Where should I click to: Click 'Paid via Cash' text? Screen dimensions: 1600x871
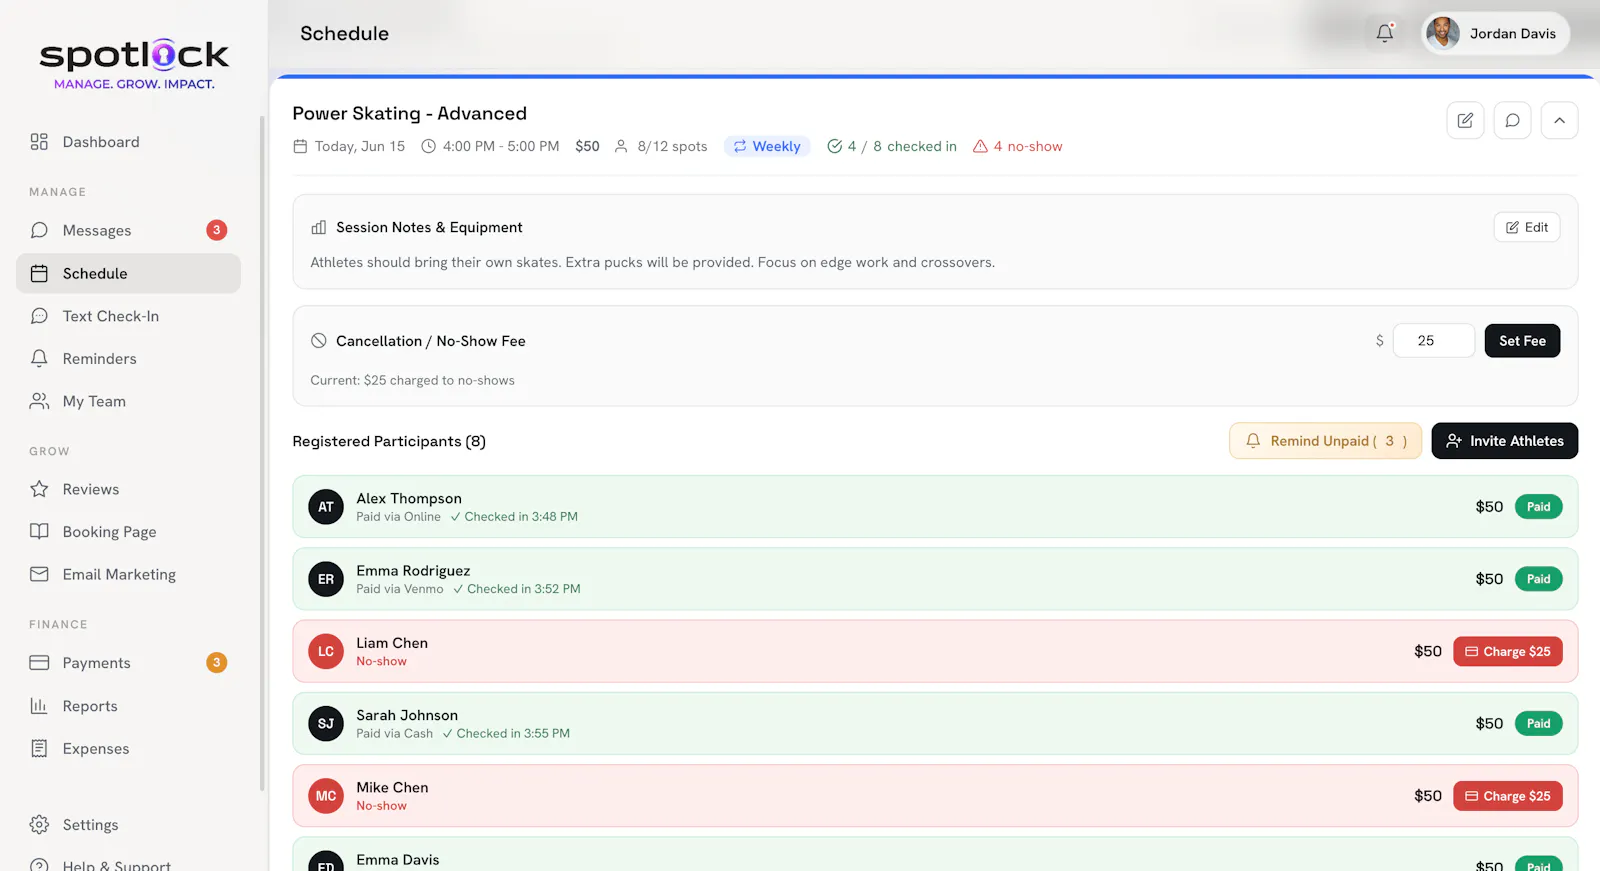coord(395,733)
